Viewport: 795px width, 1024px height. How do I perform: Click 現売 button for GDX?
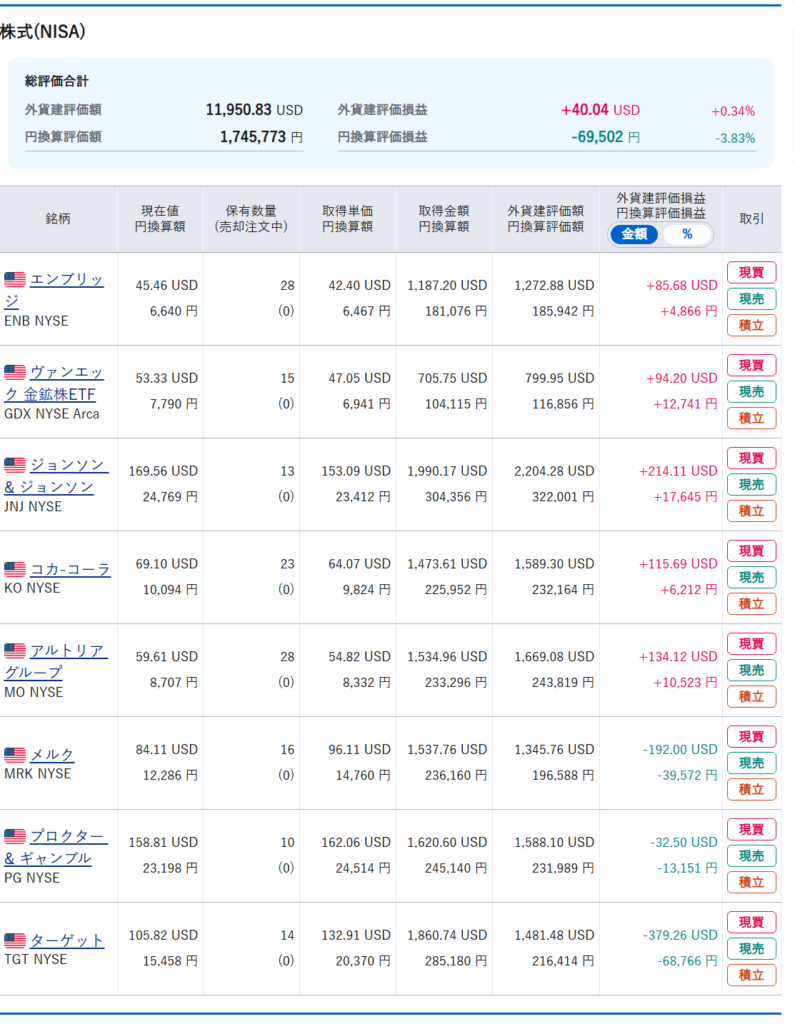751,392
